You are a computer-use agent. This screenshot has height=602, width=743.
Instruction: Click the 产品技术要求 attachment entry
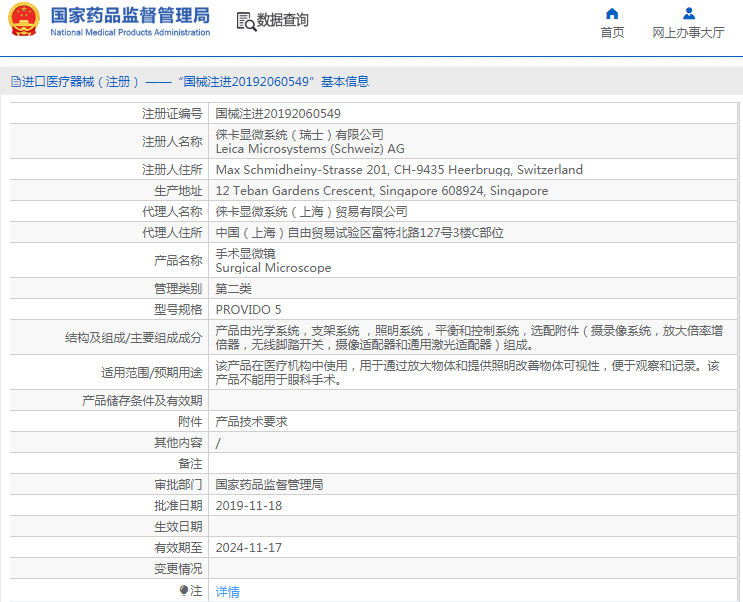click(x=252, y=421)
